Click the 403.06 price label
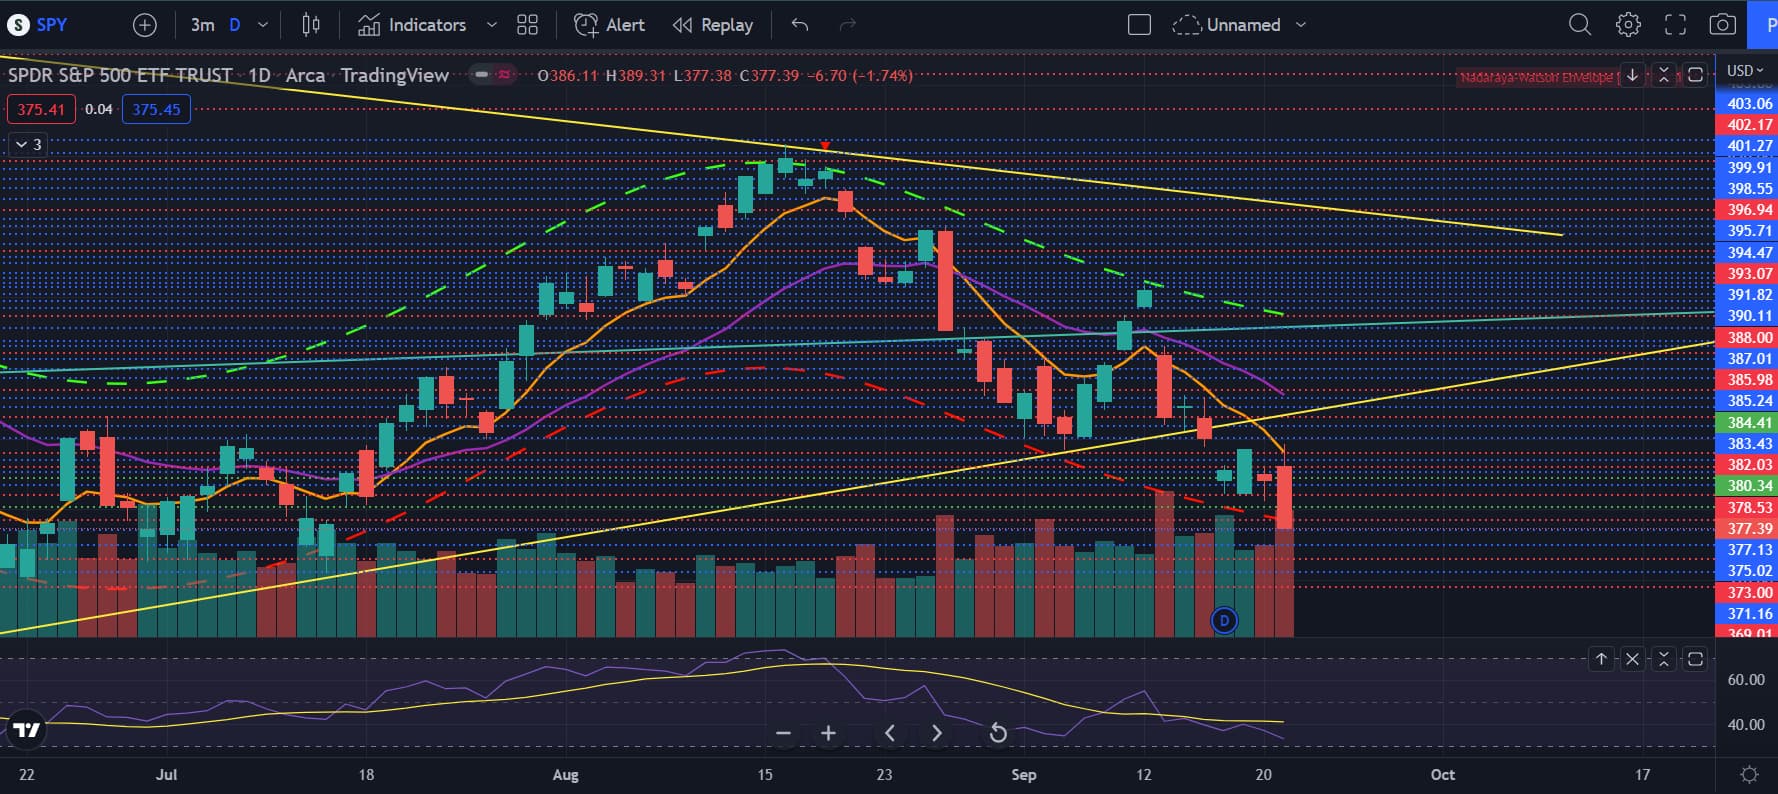The width and height of the screenshot is (1778, 794). point(1747,103)
